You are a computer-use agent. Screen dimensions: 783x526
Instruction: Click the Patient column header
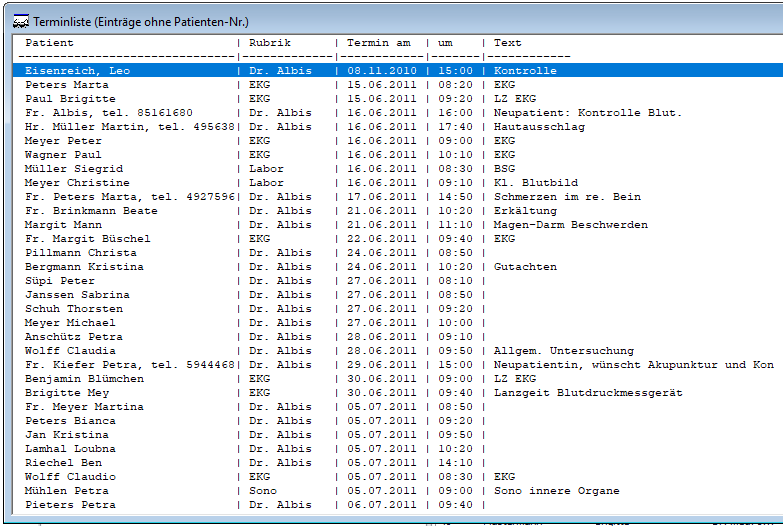[x=49, y=42]
